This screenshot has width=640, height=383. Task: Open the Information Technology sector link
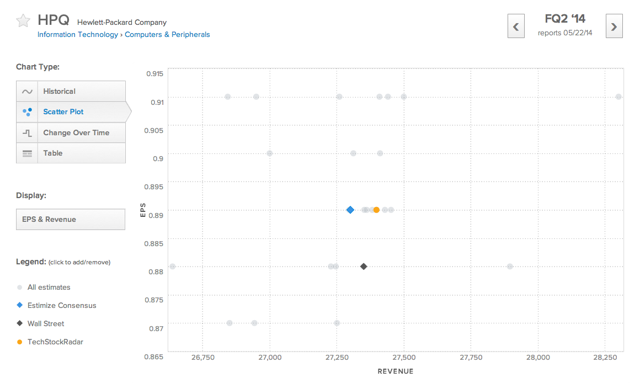click(78, 35)
